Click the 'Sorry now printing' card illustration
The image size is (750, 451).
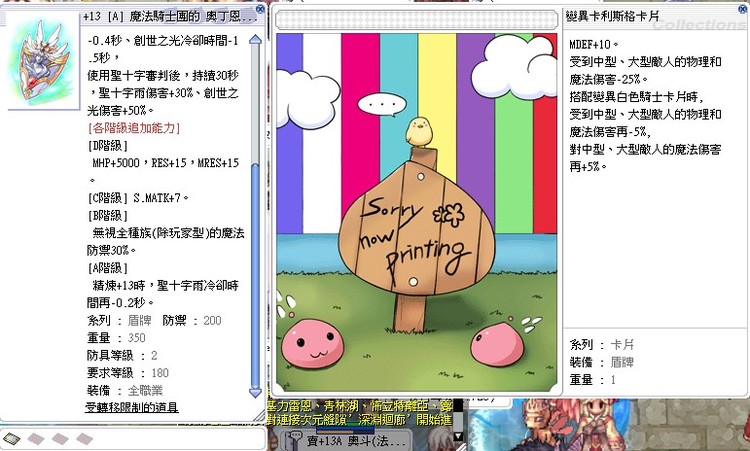[x=417, y=212]
